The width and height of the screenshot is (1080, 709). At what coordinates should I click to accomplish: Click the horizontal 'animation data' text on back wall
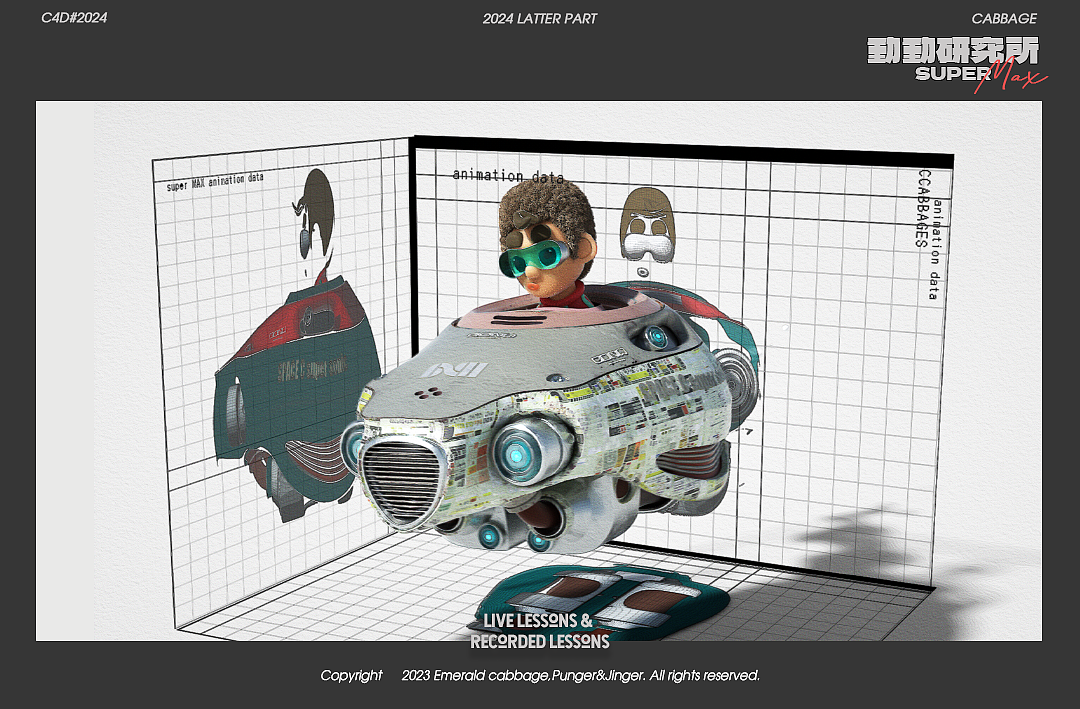pyautogui.click(x=508, y=176)
